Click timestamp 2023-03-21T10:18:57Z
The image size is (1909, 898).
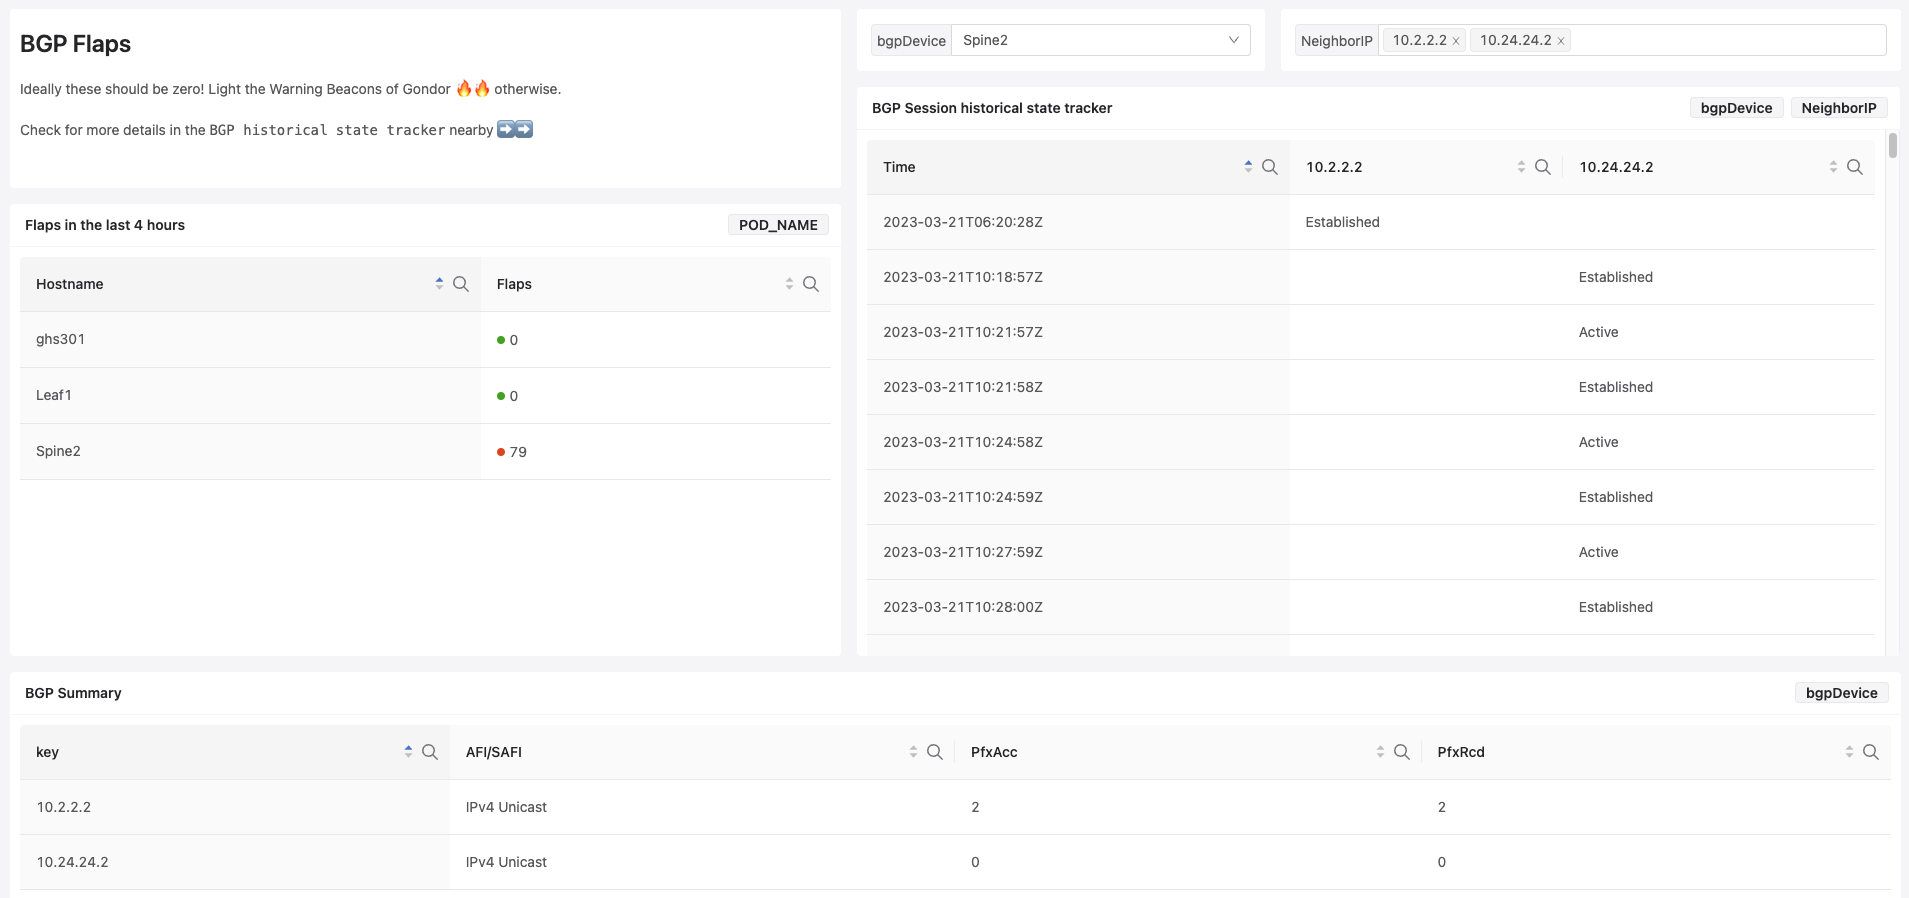963,277
